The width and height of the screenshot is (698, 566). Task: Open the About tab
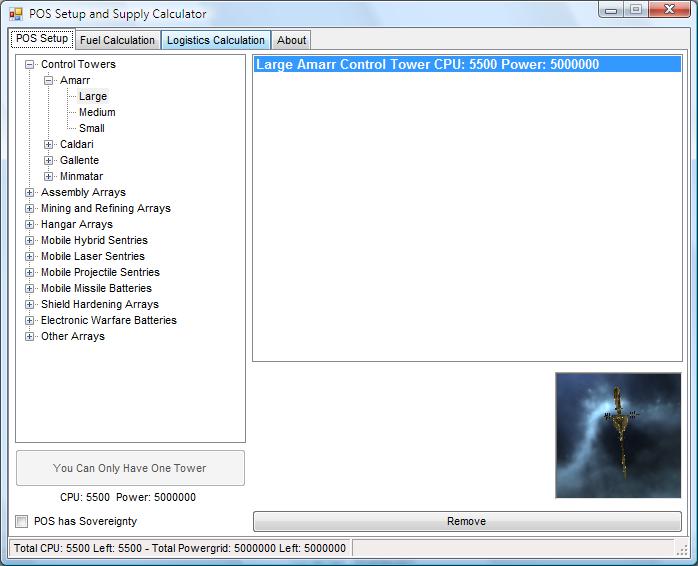[292, 40]
